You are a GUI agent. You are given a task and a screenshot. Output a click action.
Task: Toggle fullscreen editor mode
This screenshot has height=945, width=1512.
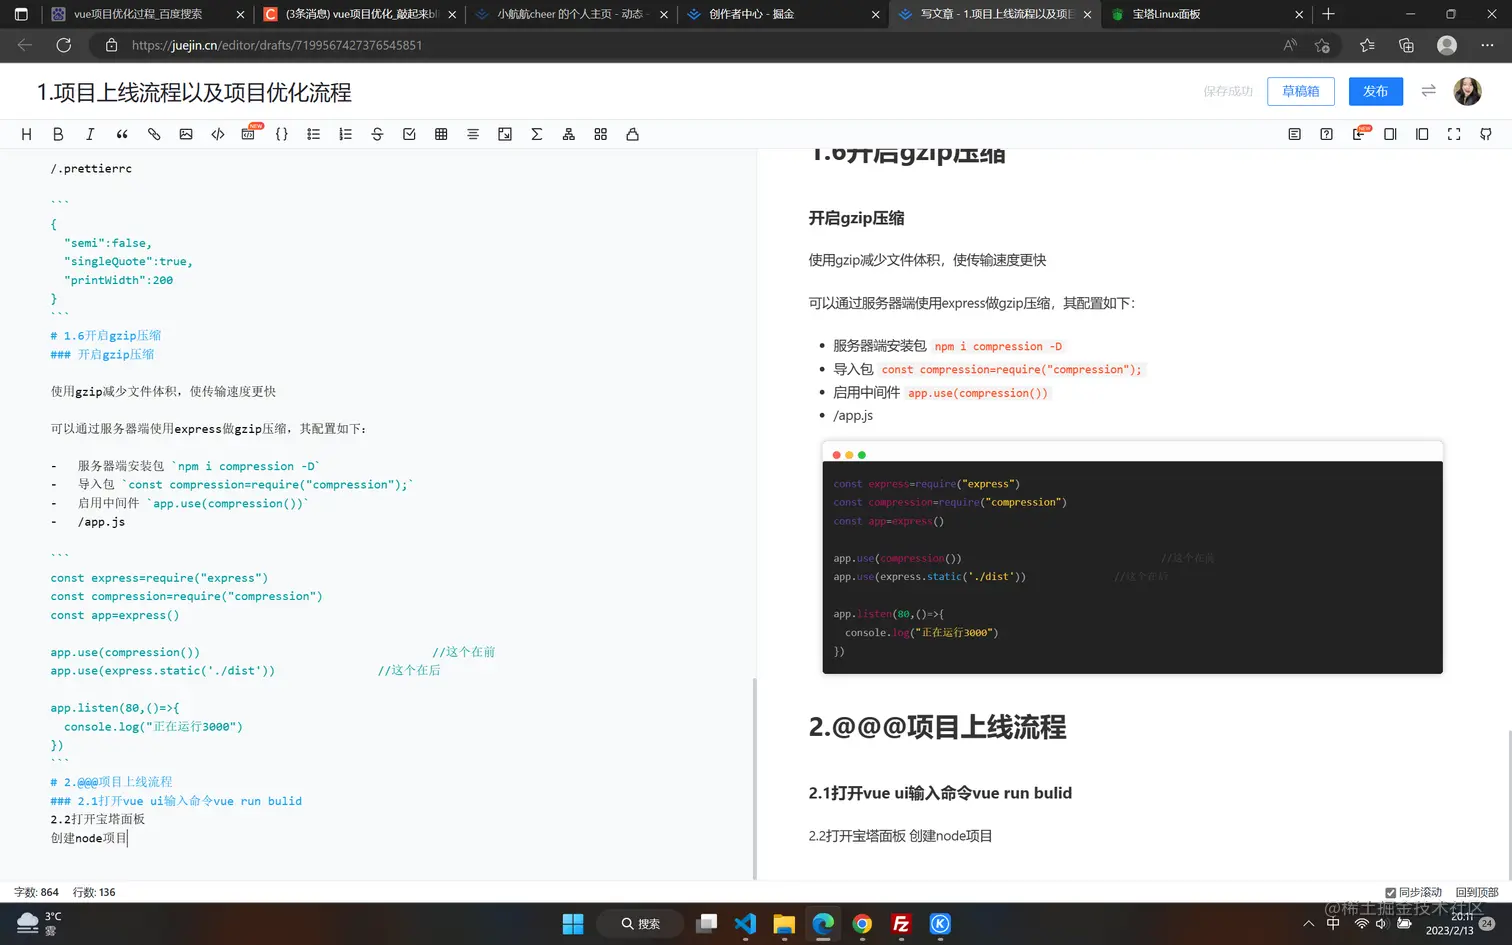(1454, 134)
